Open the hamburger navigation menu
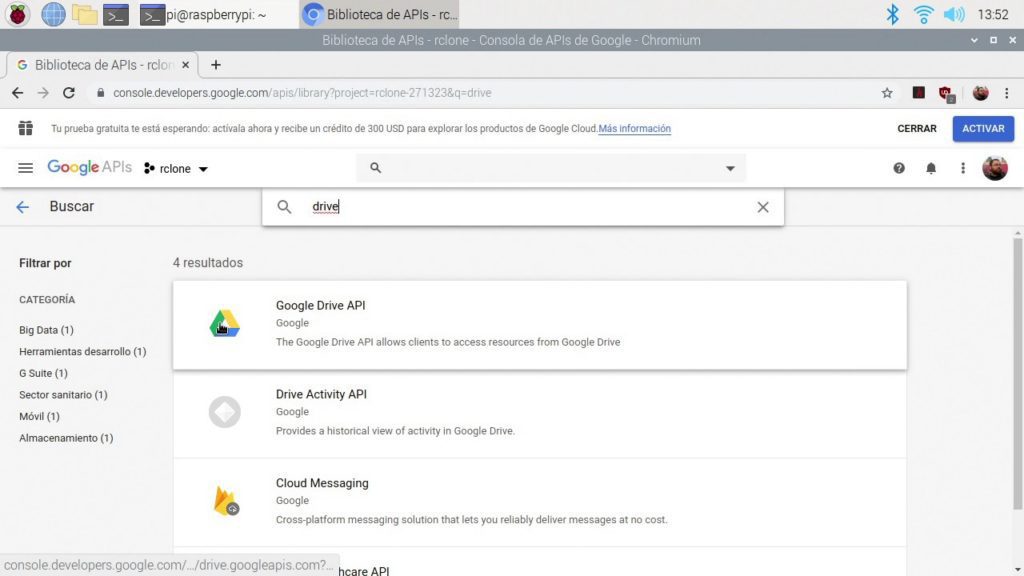Viewport: 1024px width, 576px height. [26, 168]
